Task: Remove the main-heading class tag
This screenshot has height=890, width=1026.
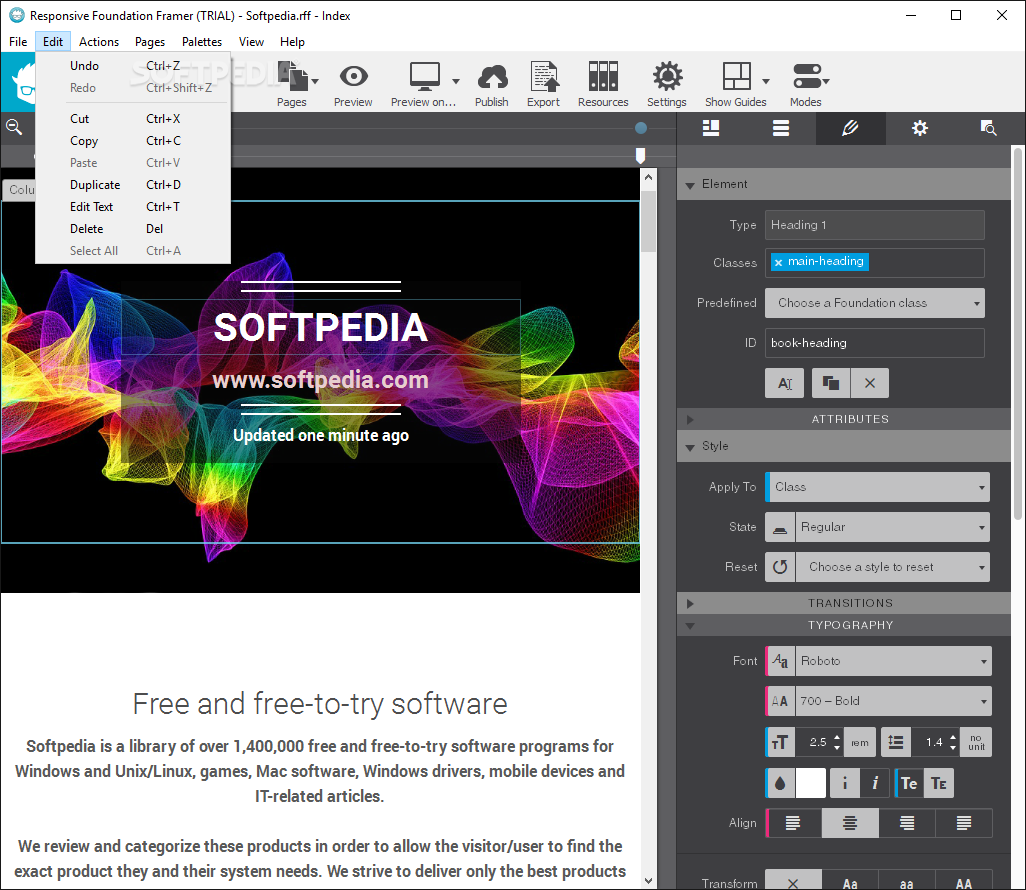Action: click(x=779, y=262)
